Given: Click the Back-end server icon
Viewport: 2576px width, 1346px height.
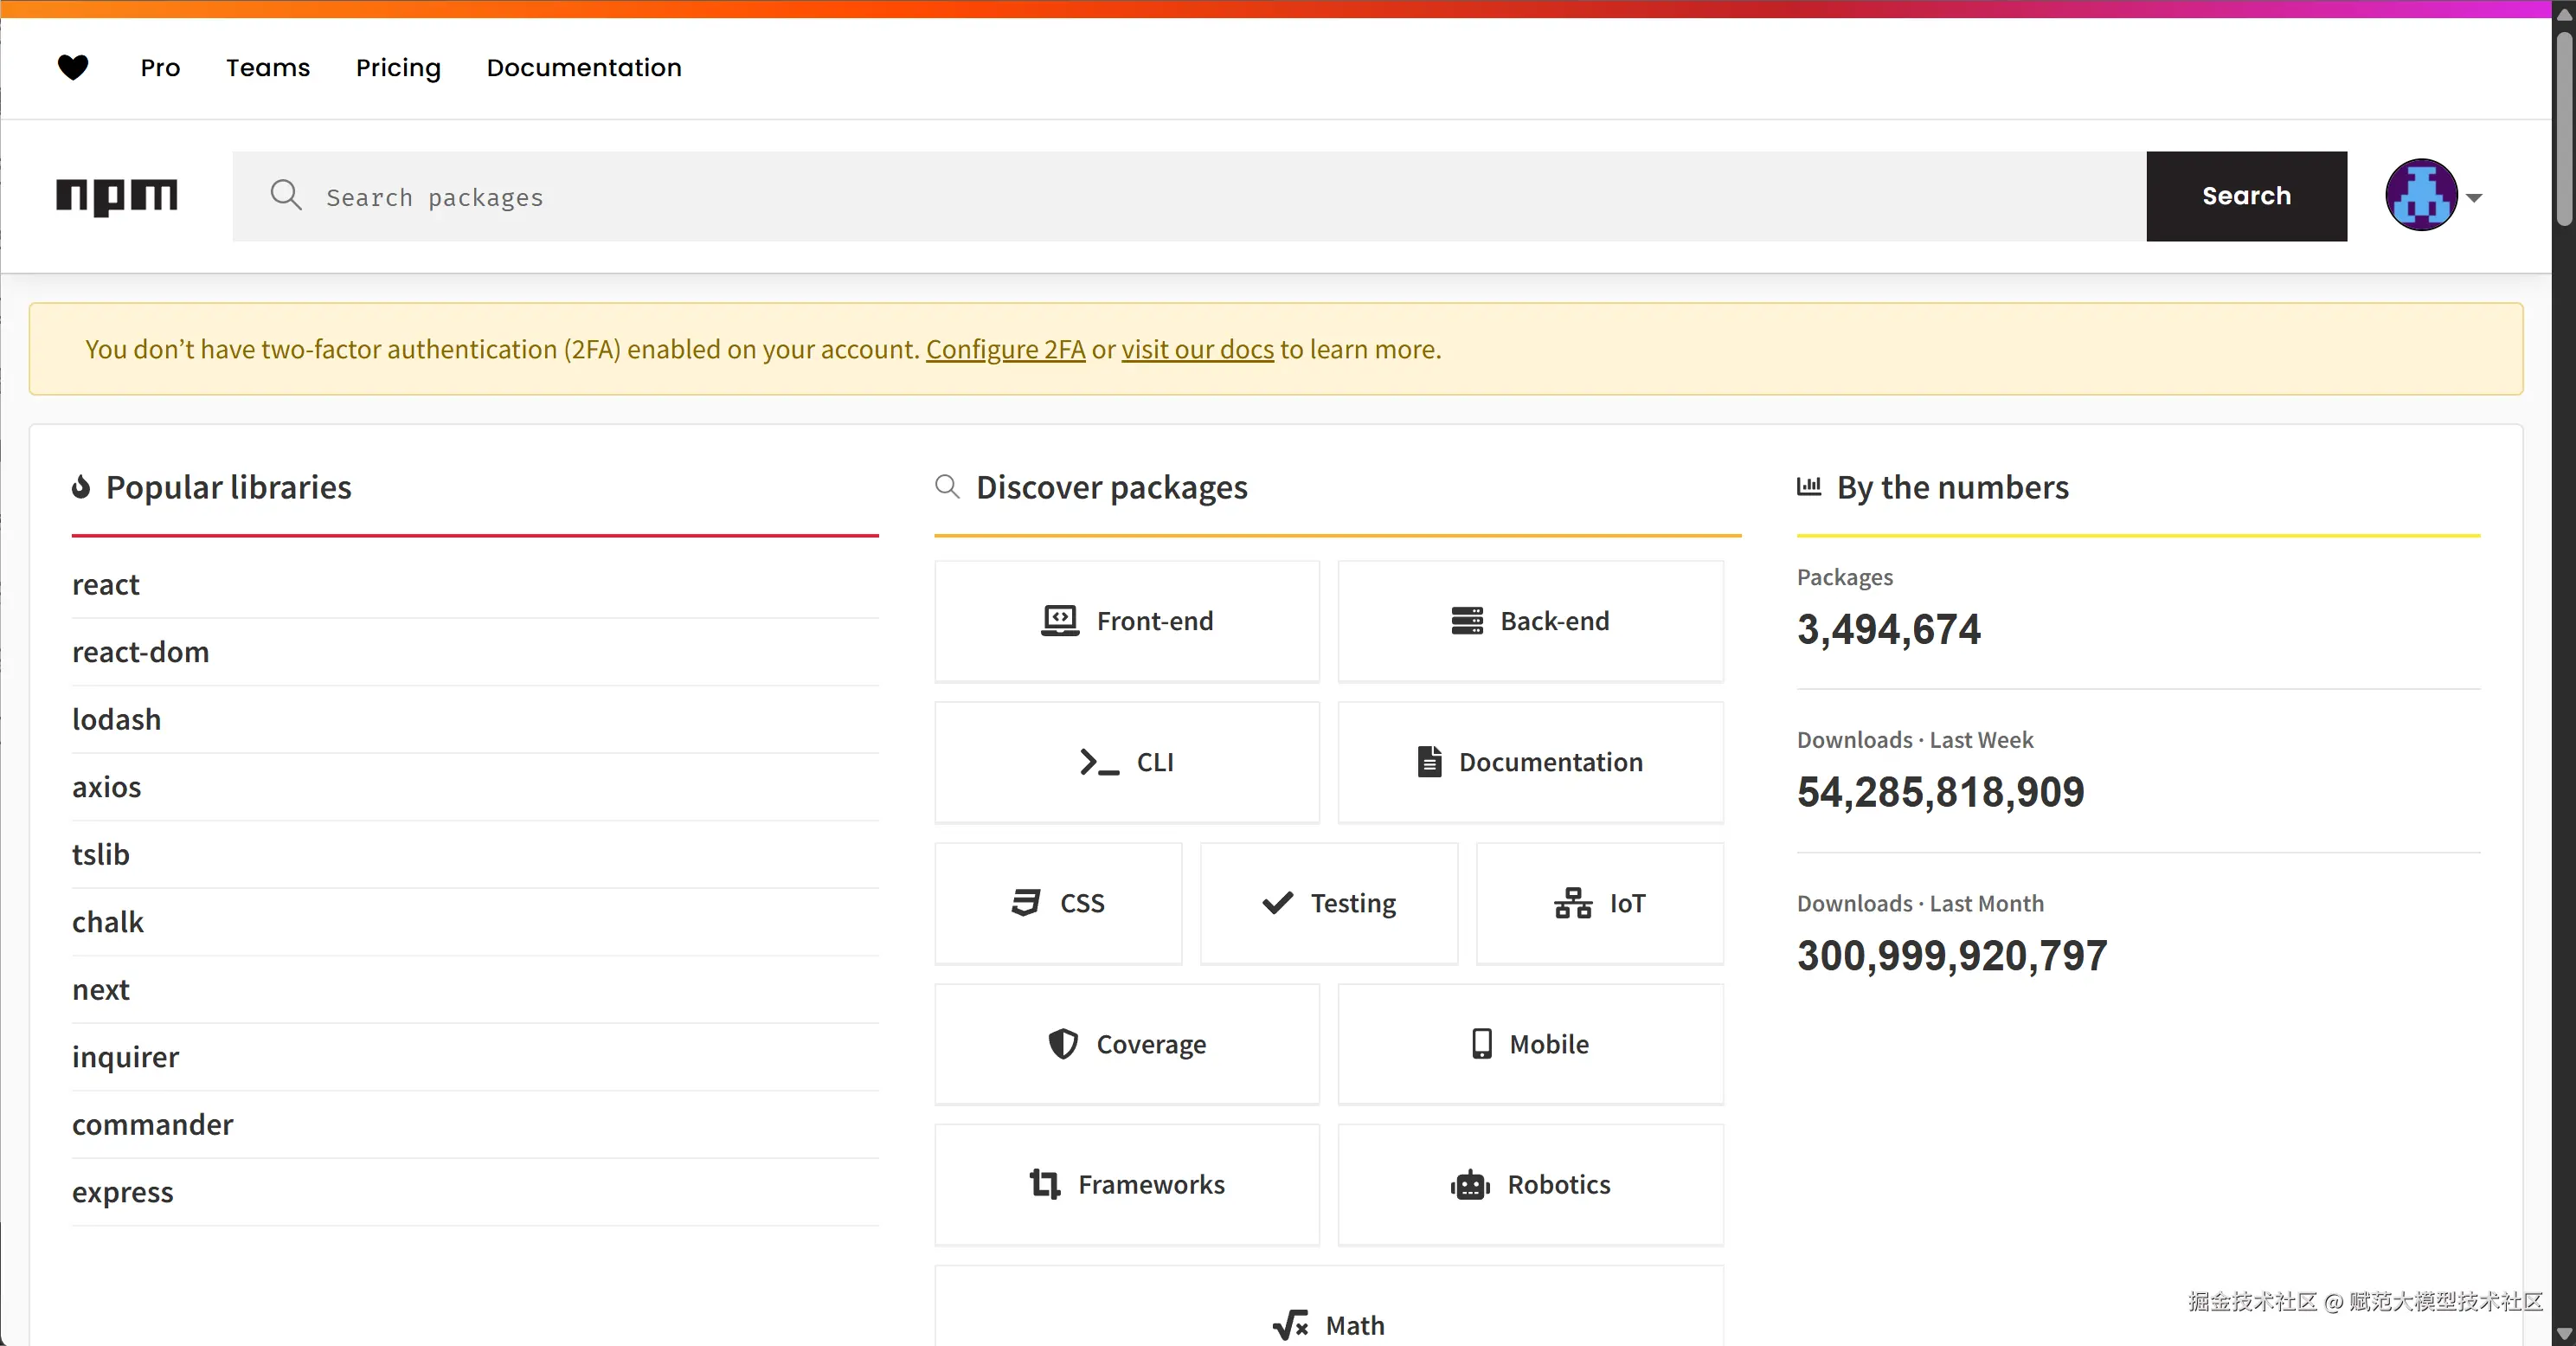Looking at the screenshot, I should [1467, 621].
